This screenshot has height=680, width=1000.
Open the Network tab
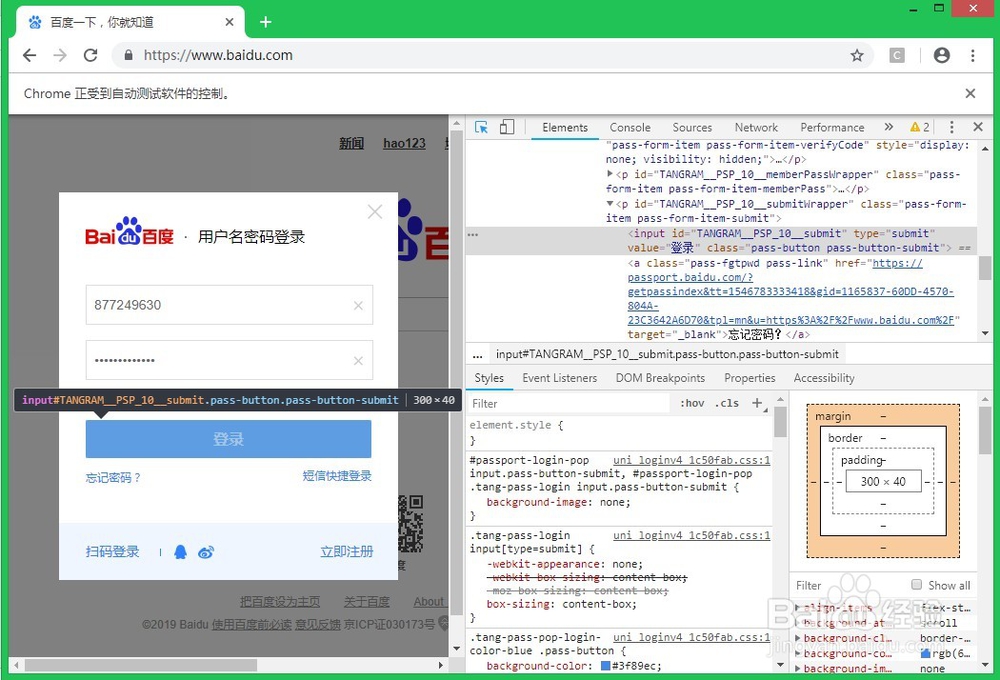pos(756,128)
